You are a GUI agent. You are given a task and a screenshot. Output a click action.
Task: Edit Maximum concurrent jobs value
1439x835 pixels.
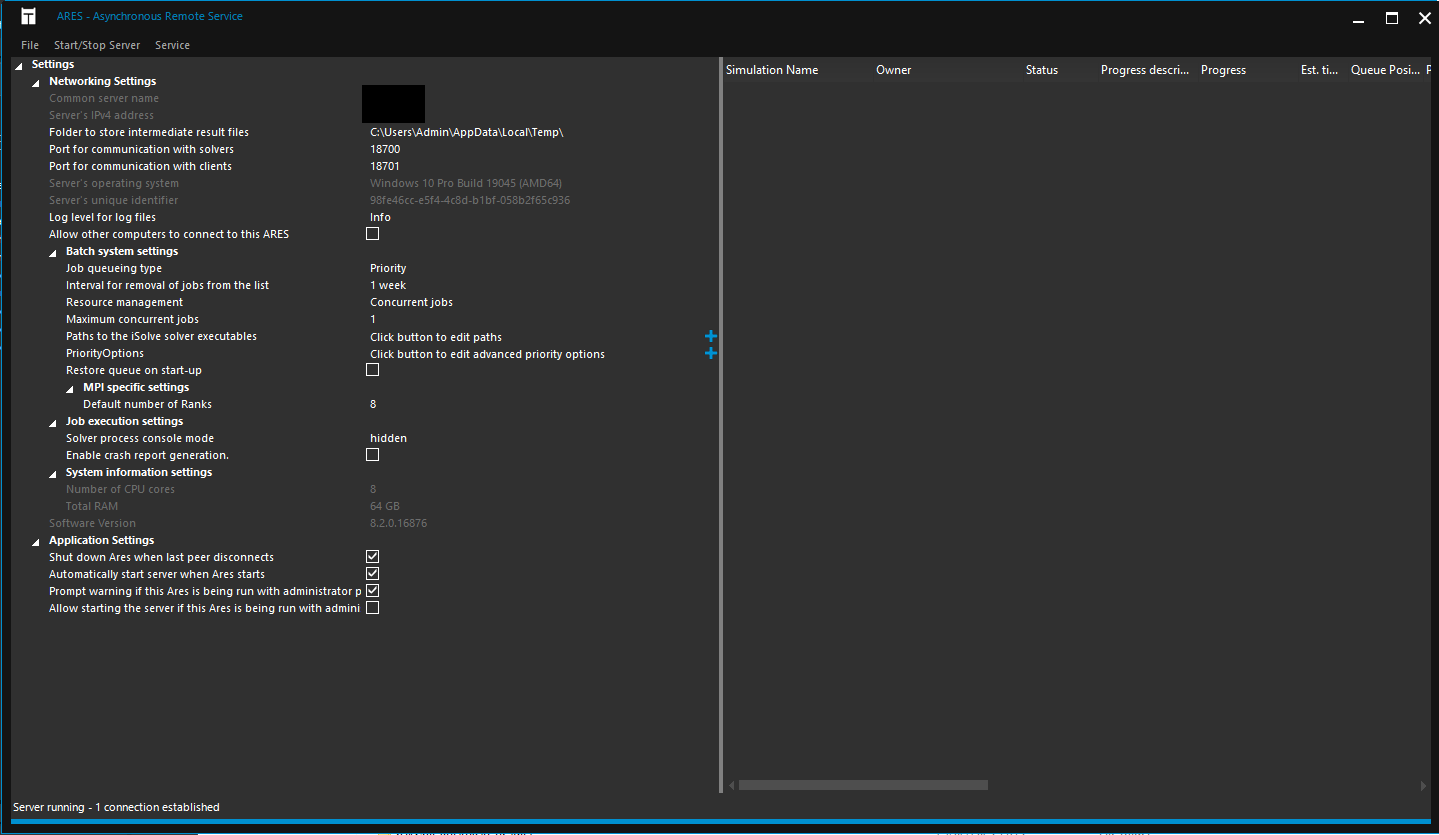coord(373,319)
